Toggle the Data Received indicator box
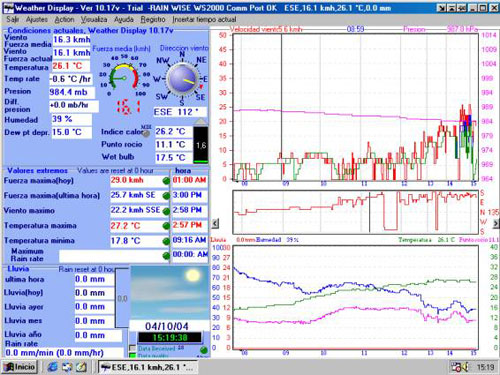500x375 pixels. 132,348
